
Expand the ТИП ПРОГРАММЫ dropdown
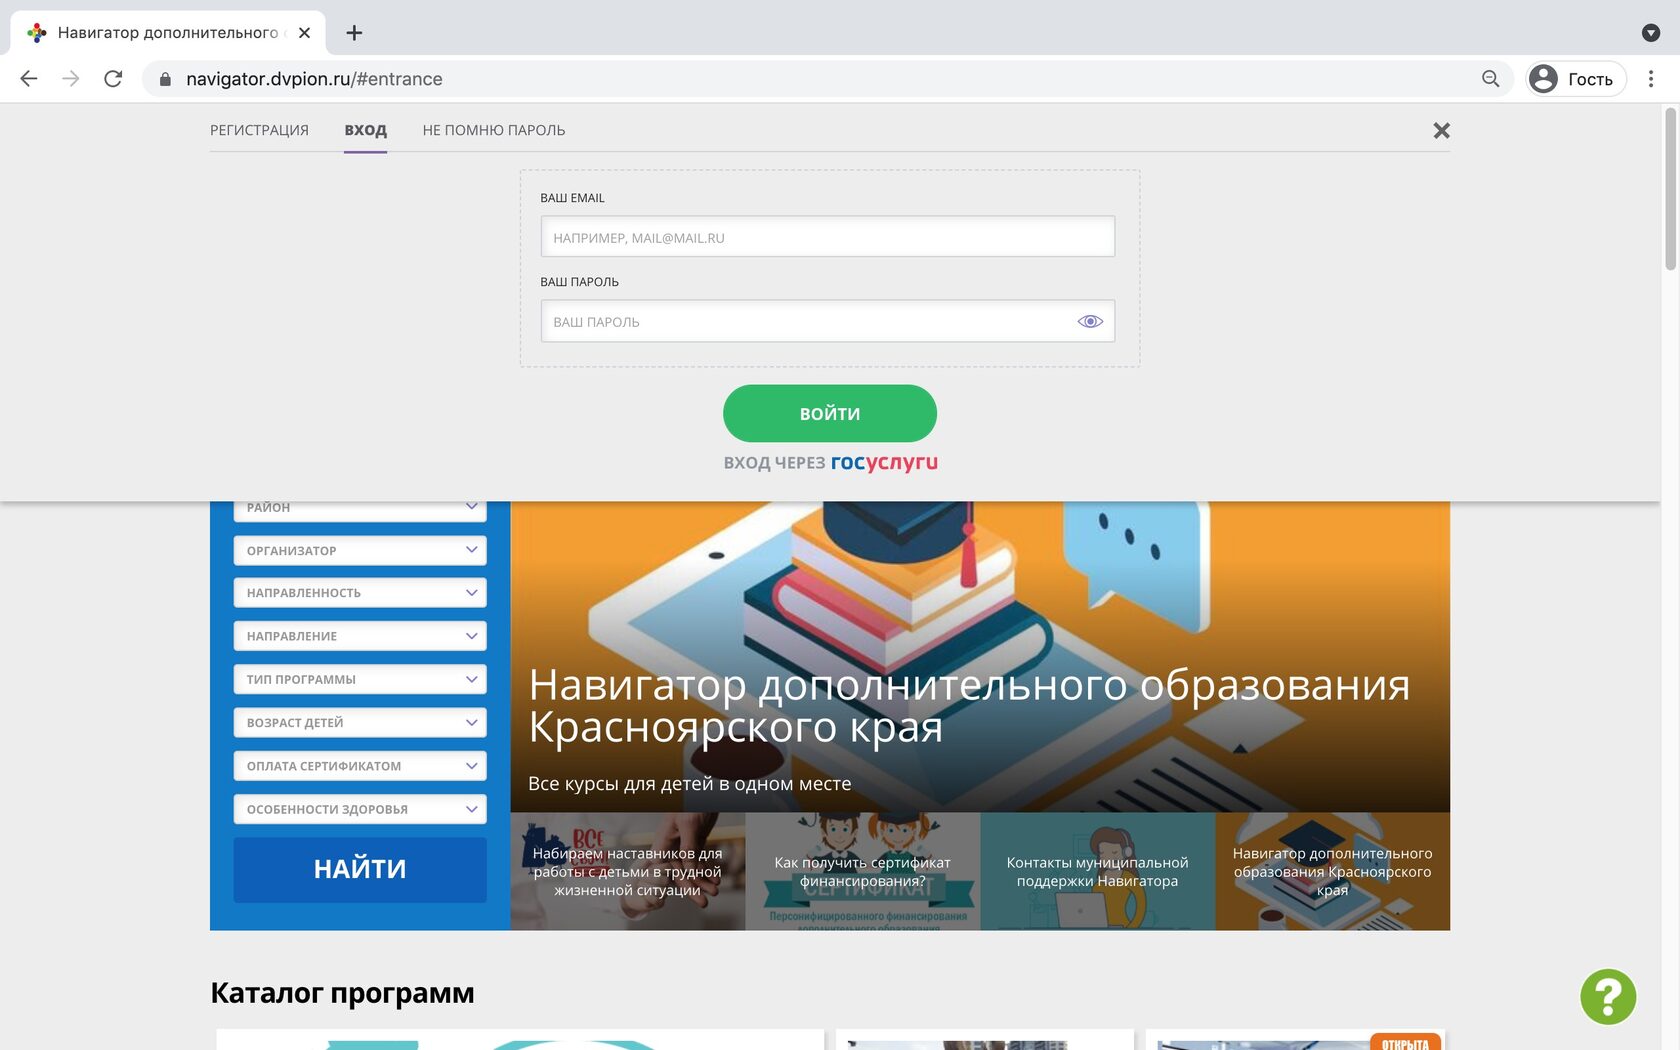click(360, 679)
